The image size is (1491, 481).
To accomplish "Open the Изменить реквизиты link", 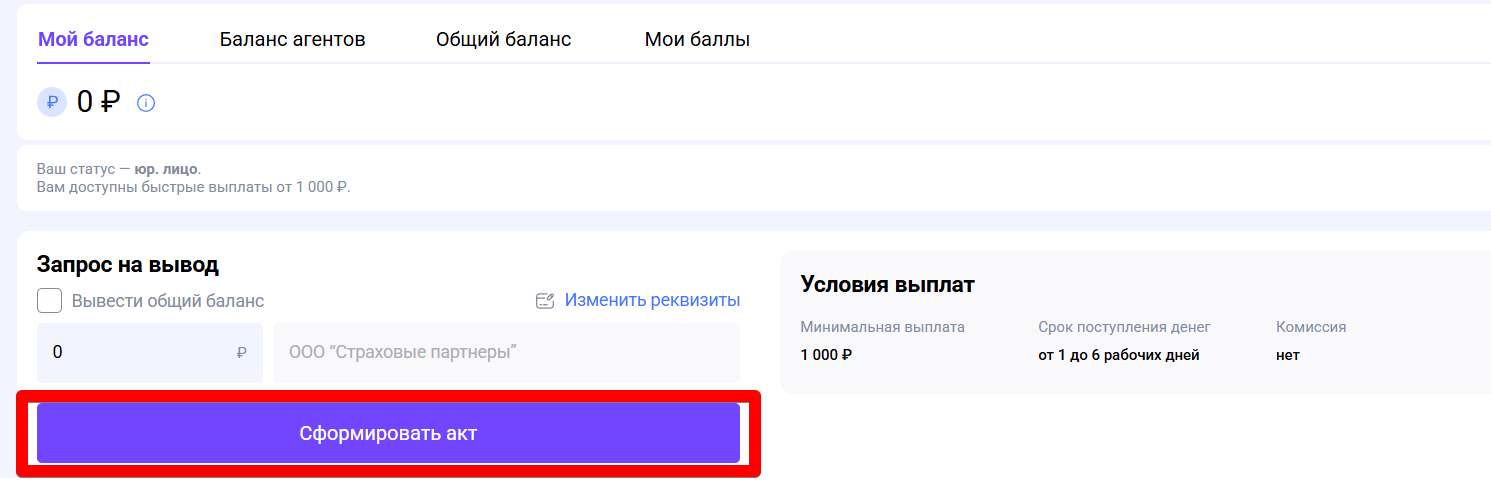I will (652, 300).
